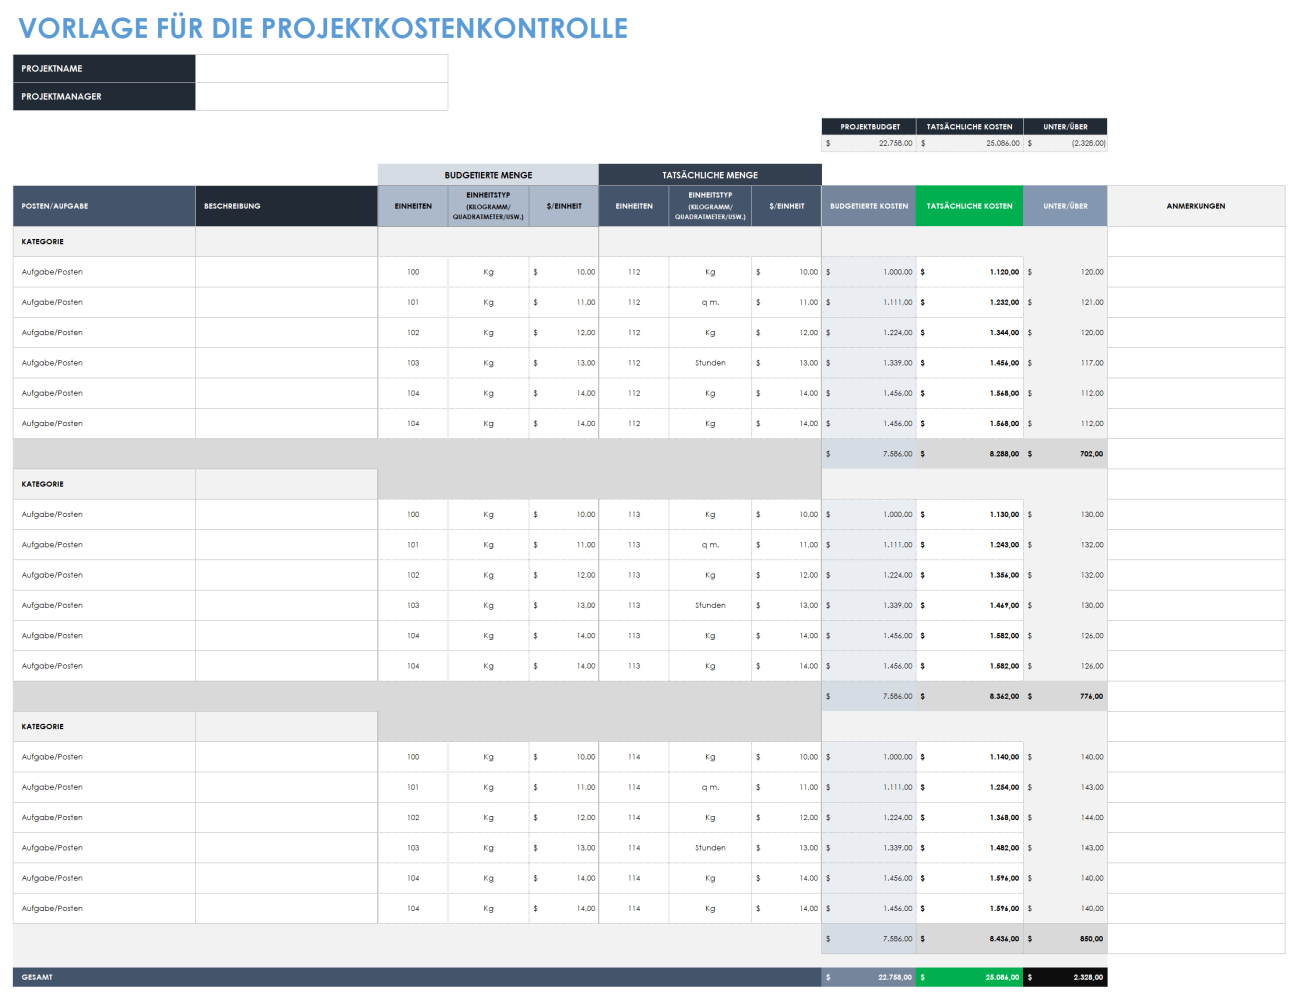
Task: Select the cell with value 1.368,00
Action: pyautogui.click(x=969, y=818)
